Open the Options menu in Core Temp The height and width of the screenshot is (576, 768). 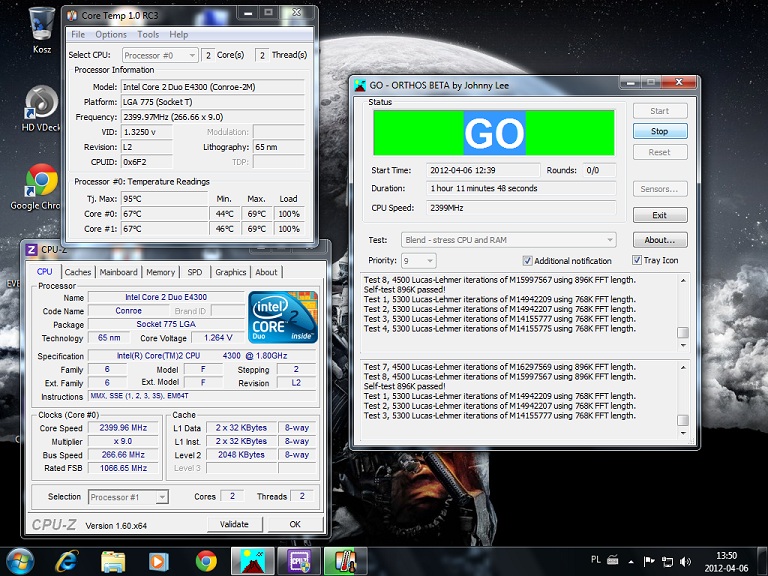111,34
